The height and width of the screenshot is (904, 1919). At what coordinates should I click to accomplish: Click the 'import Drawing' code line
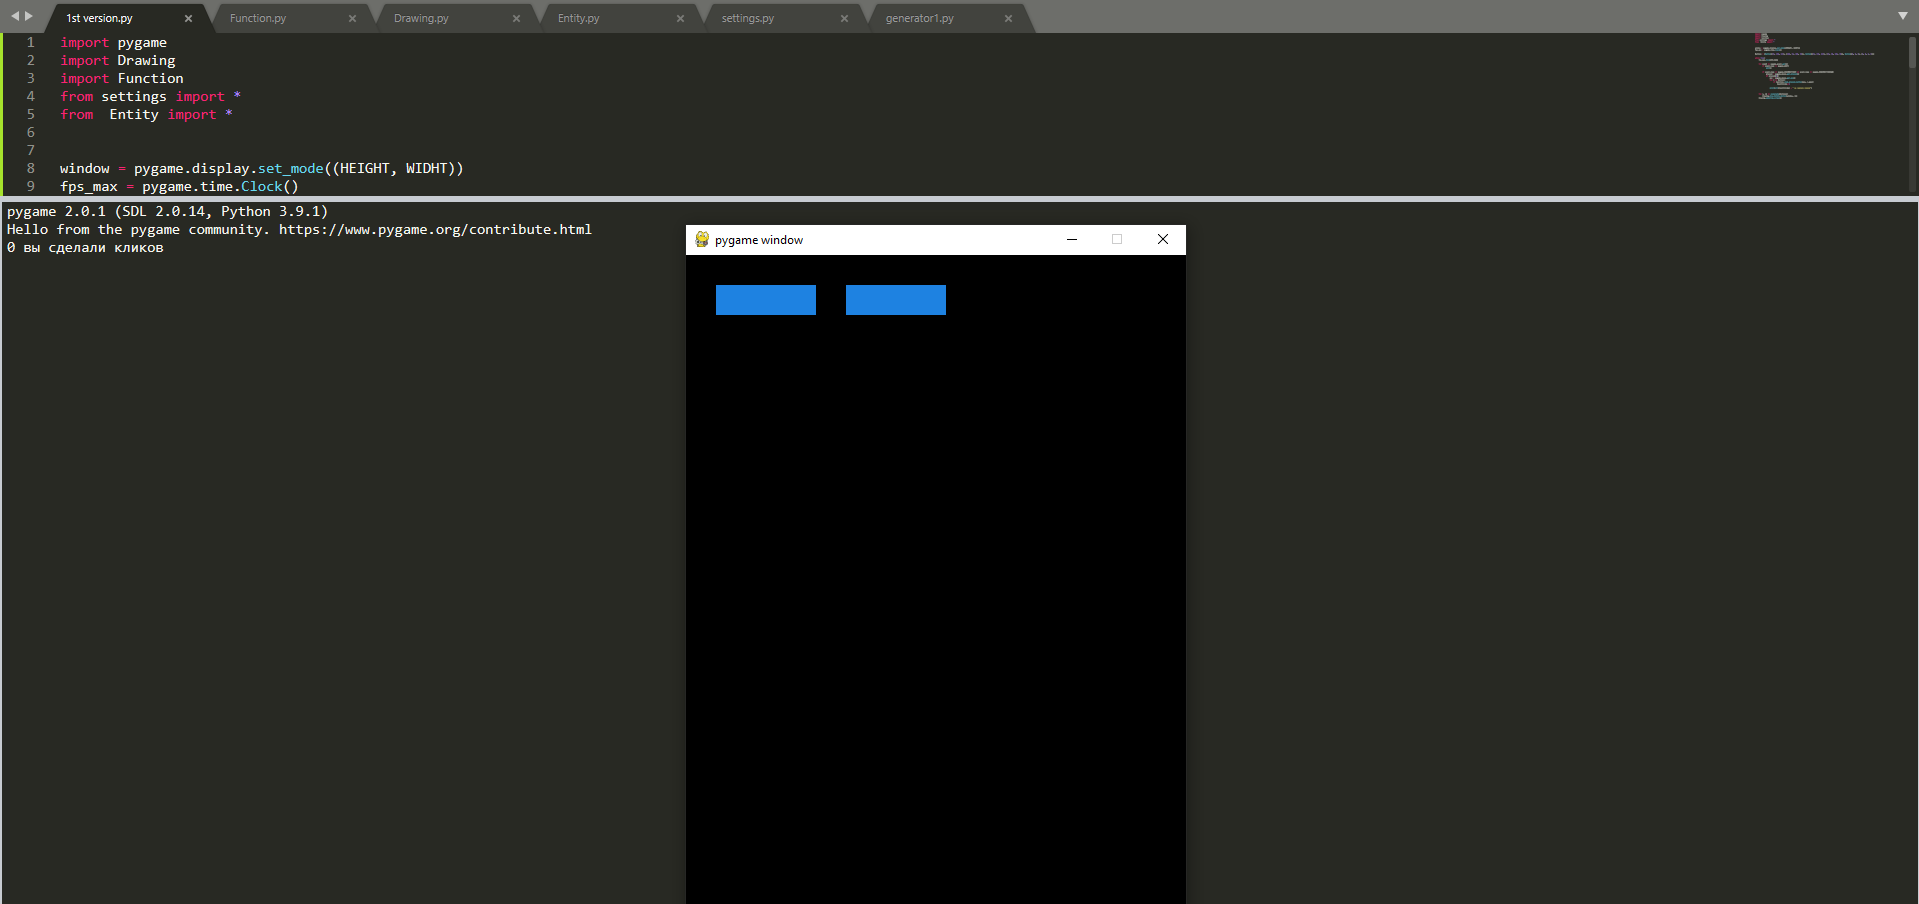pos(118,60)
